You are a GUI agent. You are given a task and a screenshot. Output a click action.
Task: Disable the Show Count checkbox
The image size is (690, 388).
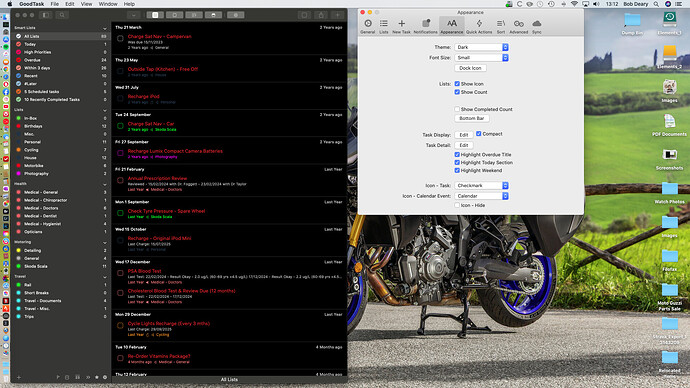click(x=457, y=92)
